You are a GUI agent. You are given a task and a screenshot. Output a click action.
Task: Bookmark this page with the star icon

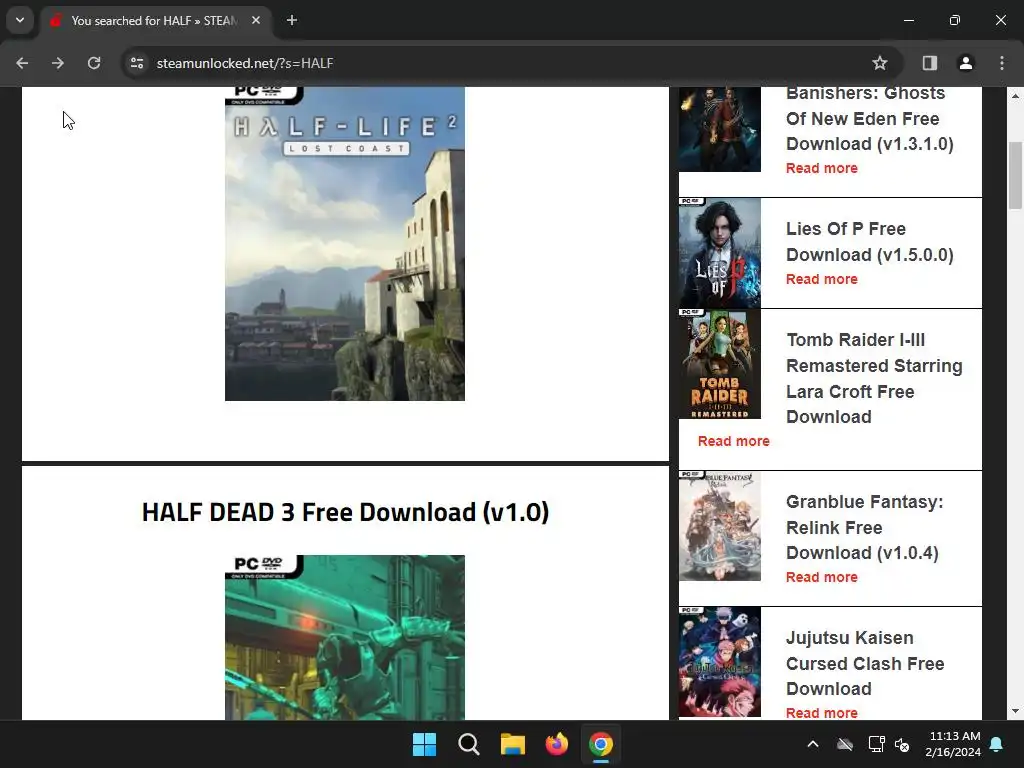coord(880,63)
